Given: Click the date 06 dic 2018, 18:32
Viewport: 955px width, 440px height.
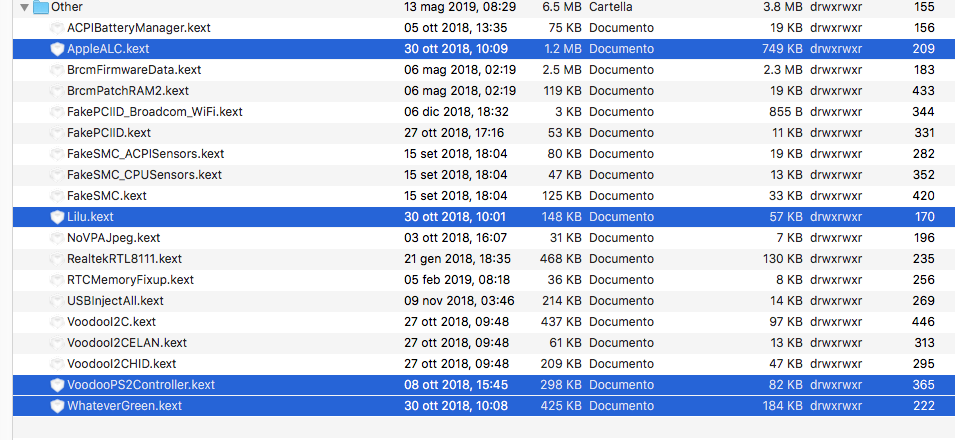Looking at the screenshot, I should [456, 112].
